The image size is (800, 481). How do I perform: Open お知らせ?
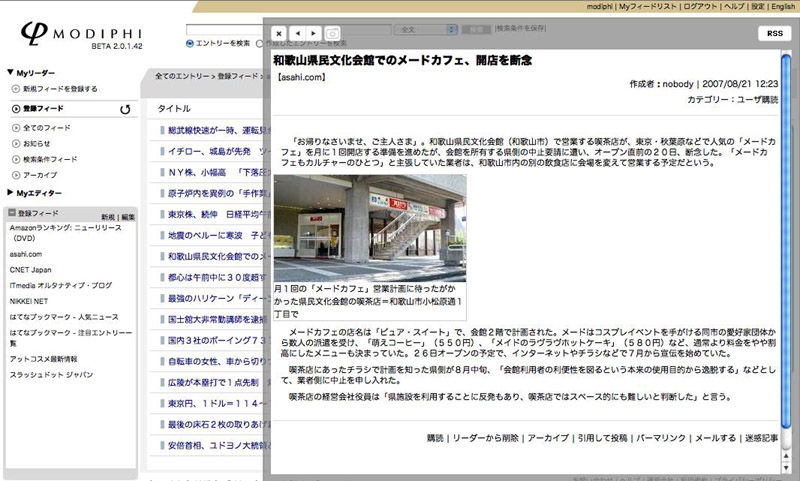click(36, 143)
